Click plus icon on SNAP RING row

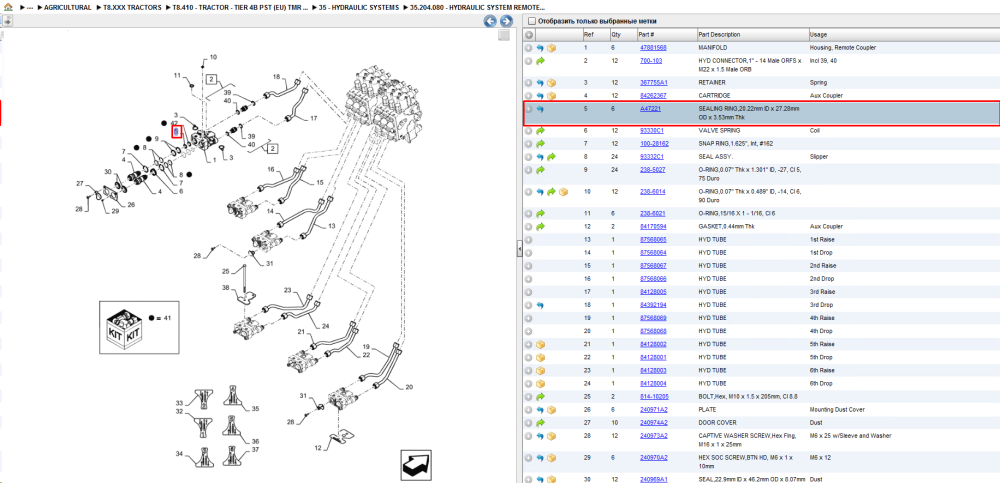pyautogui.click(x=528, y=144)
